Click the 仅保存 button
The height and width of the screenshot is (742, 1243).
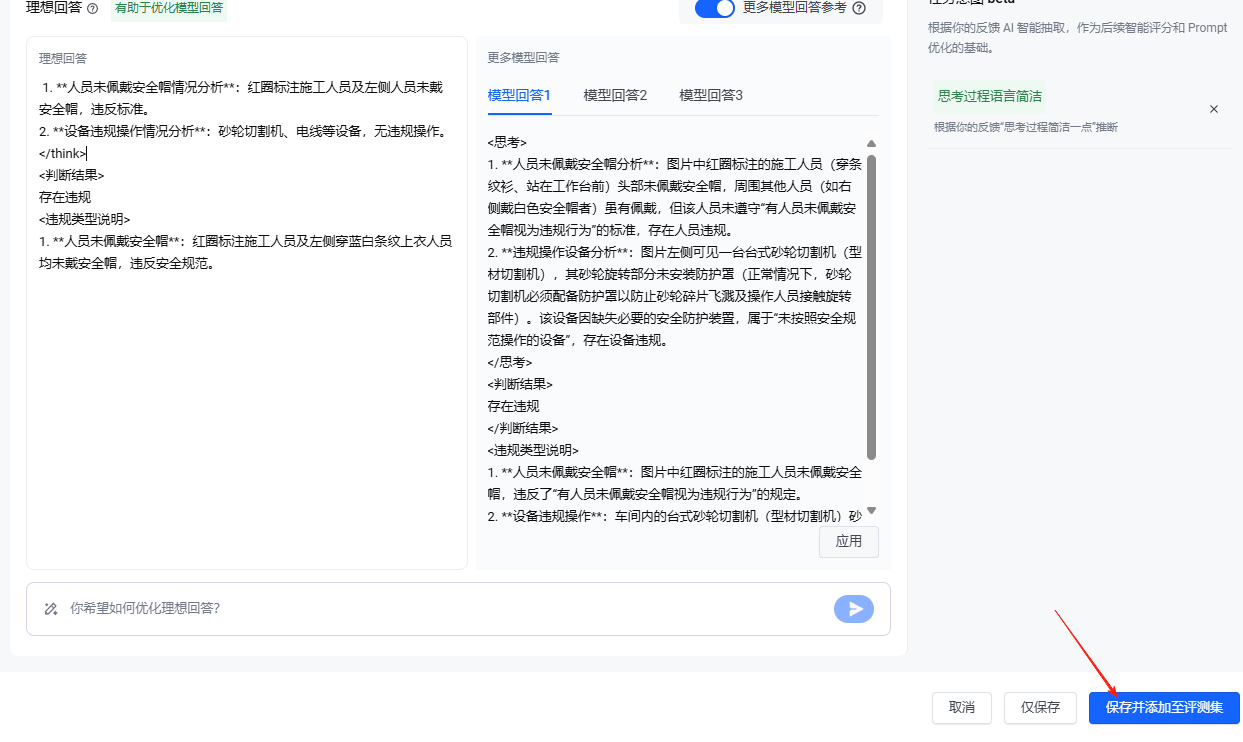tap(1041, 707)
